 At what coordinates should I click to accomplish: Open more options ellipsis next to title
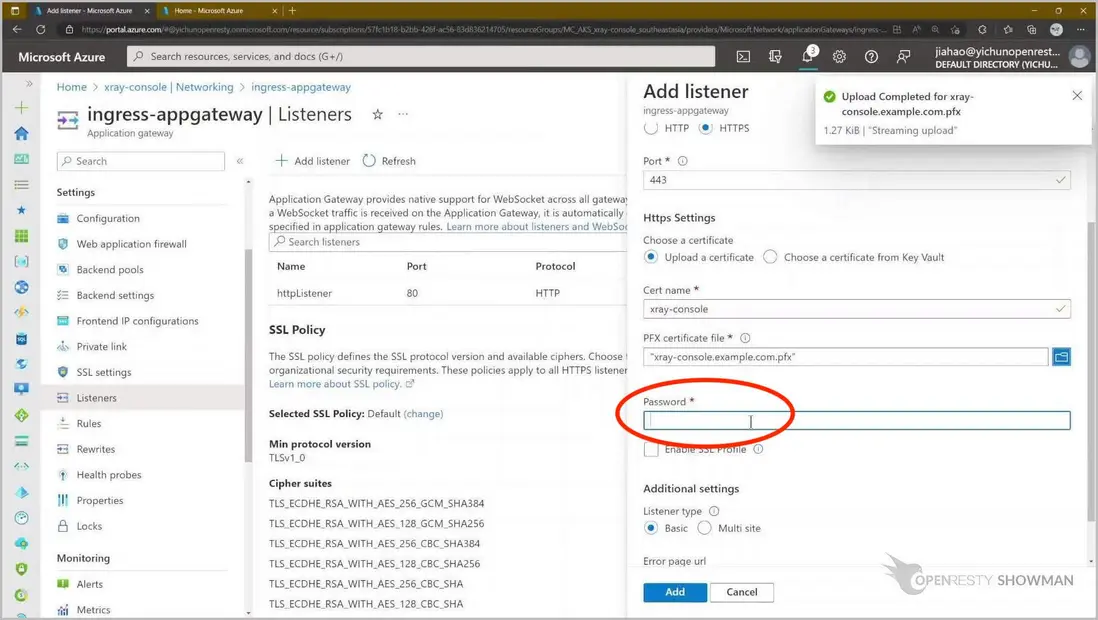[403, 115]
